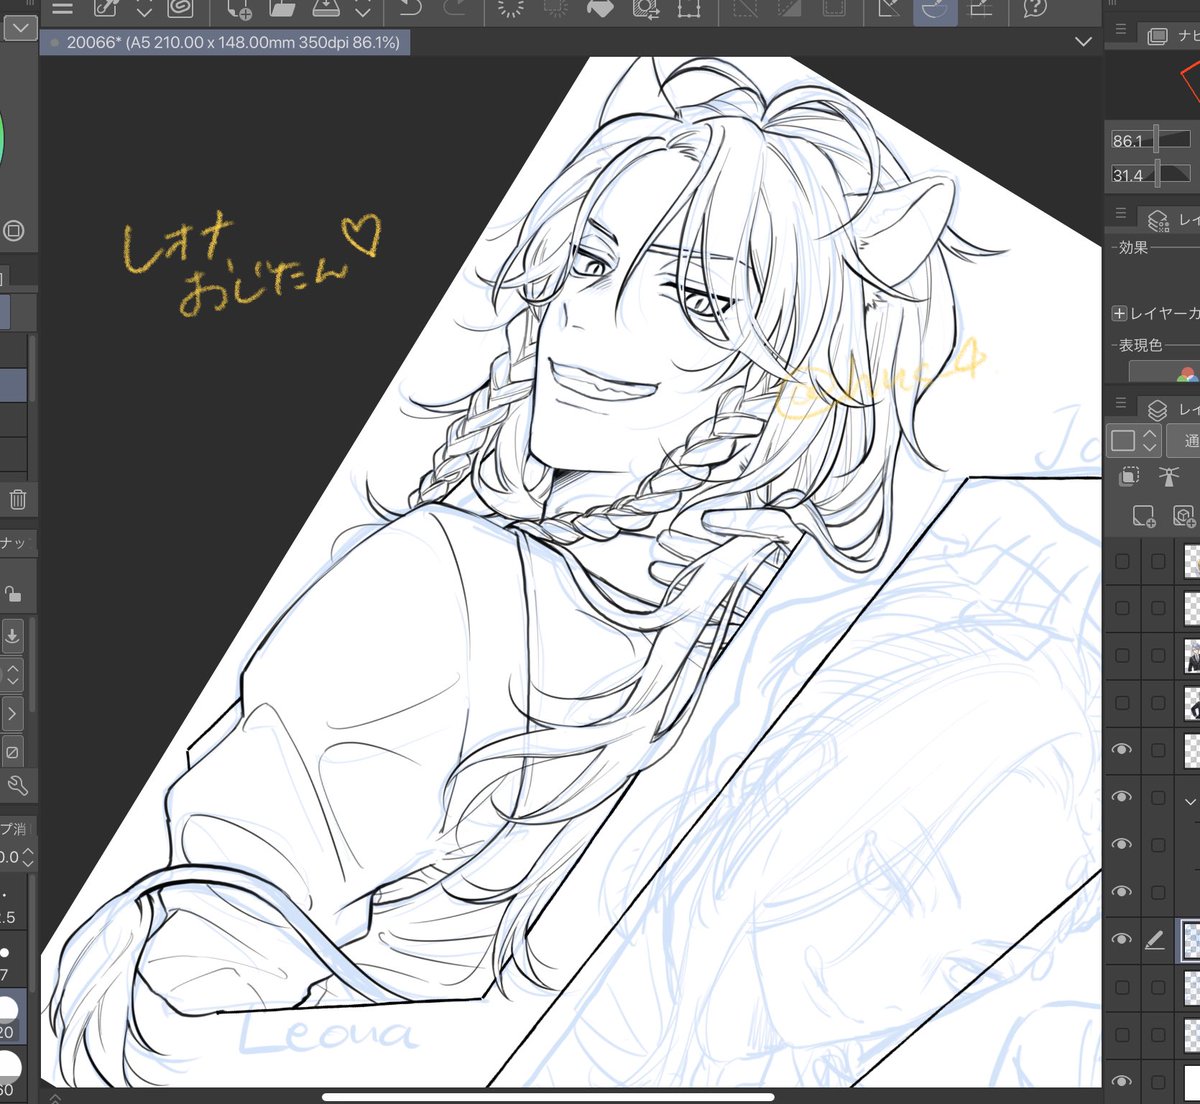
Task: Save the document using the tray-arrow icon
Action: tap(326, 9)
